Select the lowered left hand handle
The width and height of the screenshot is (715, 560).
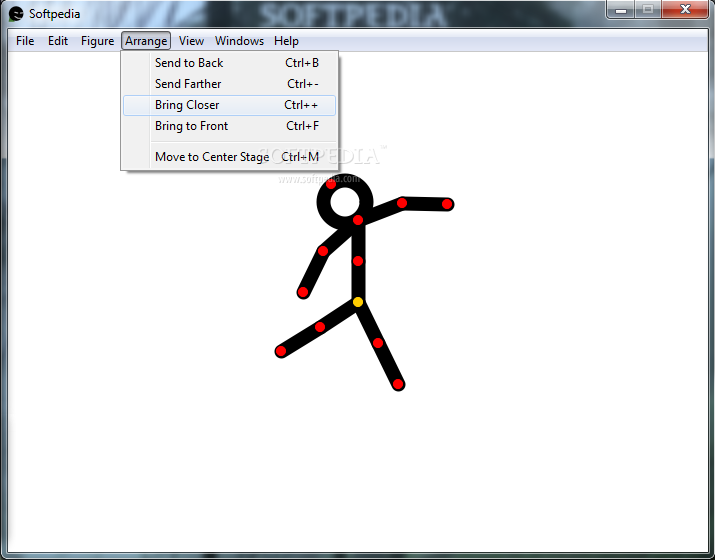point(303,292)
